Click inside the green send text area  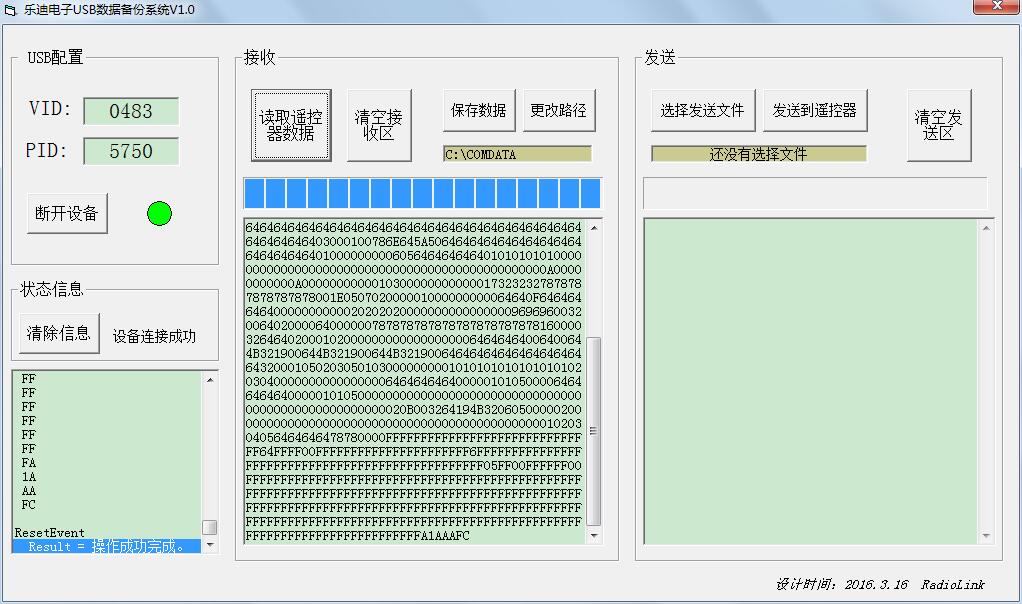coord(811,381)
